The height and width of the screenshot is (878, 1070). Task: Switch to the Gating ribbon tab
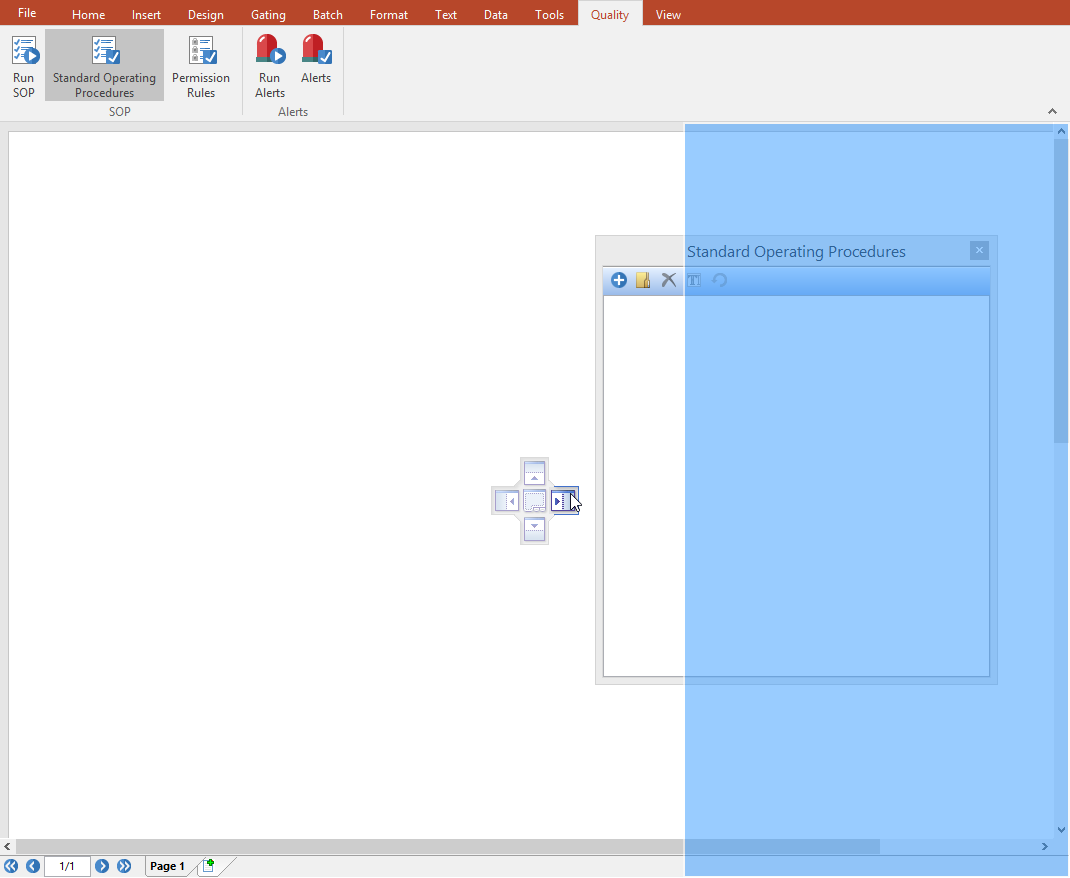[x=268, y=15]
